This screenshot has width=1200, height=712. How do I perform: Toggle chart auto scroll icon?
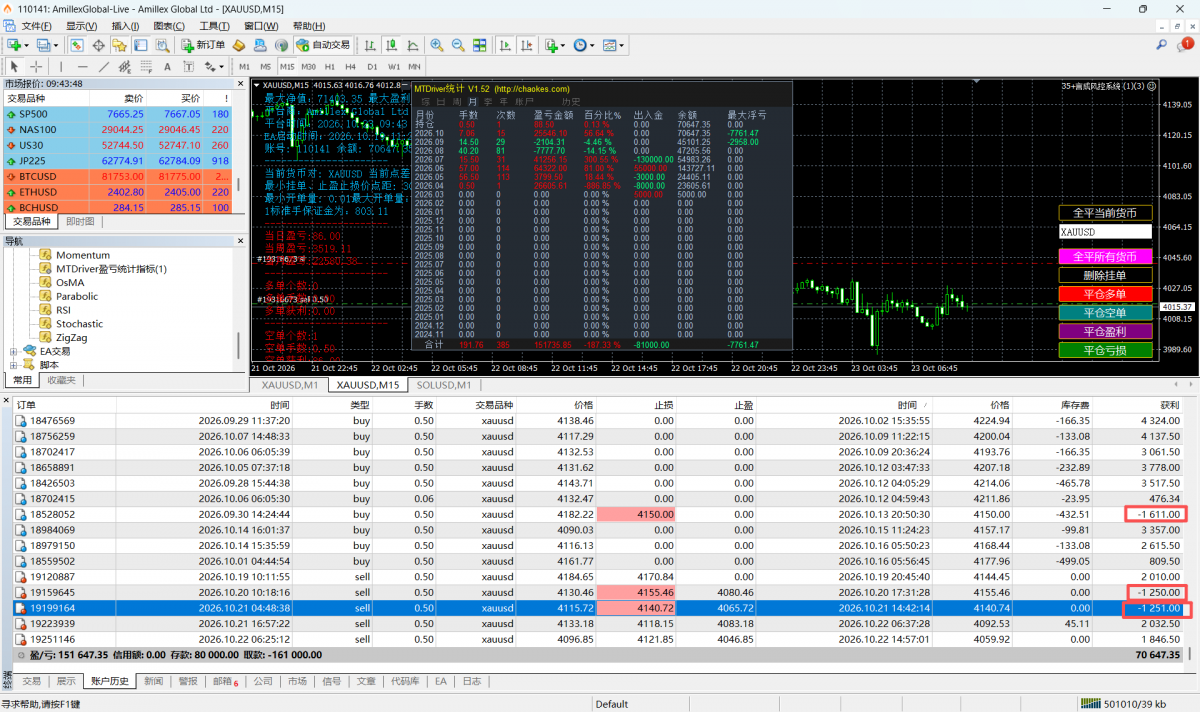[504, 45]
